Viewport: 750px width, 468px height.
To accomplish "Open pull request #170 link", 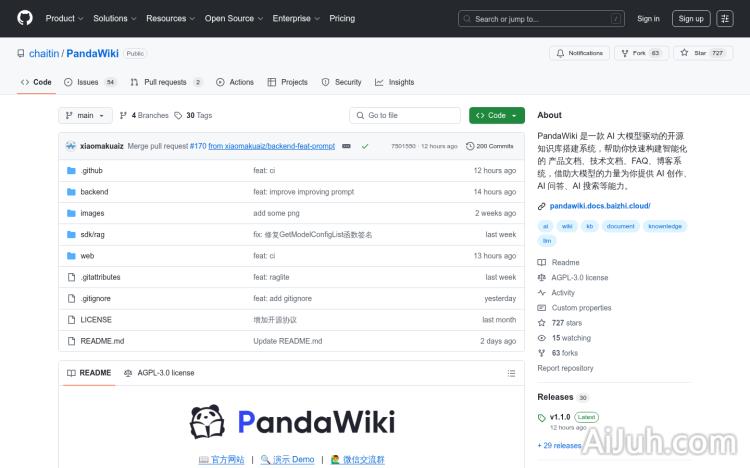I will click(198, 146).
